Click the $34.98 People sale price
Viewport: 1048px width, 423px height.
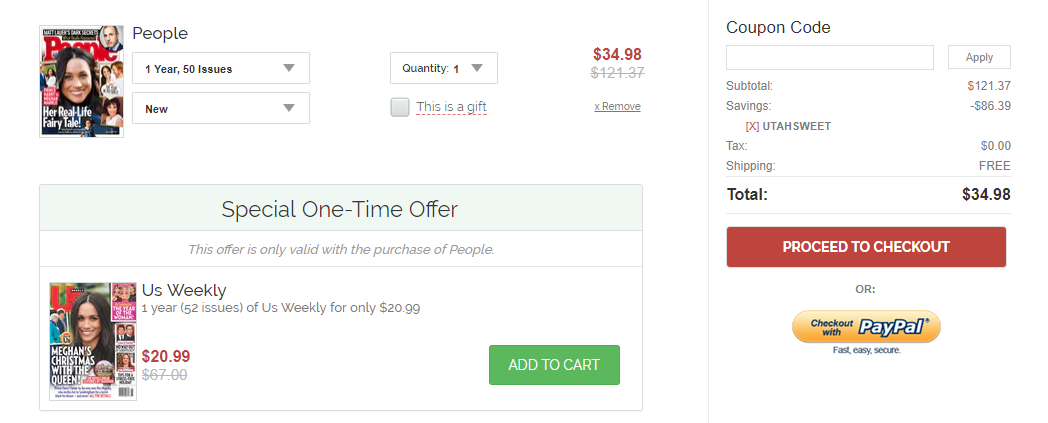(617, 54)
